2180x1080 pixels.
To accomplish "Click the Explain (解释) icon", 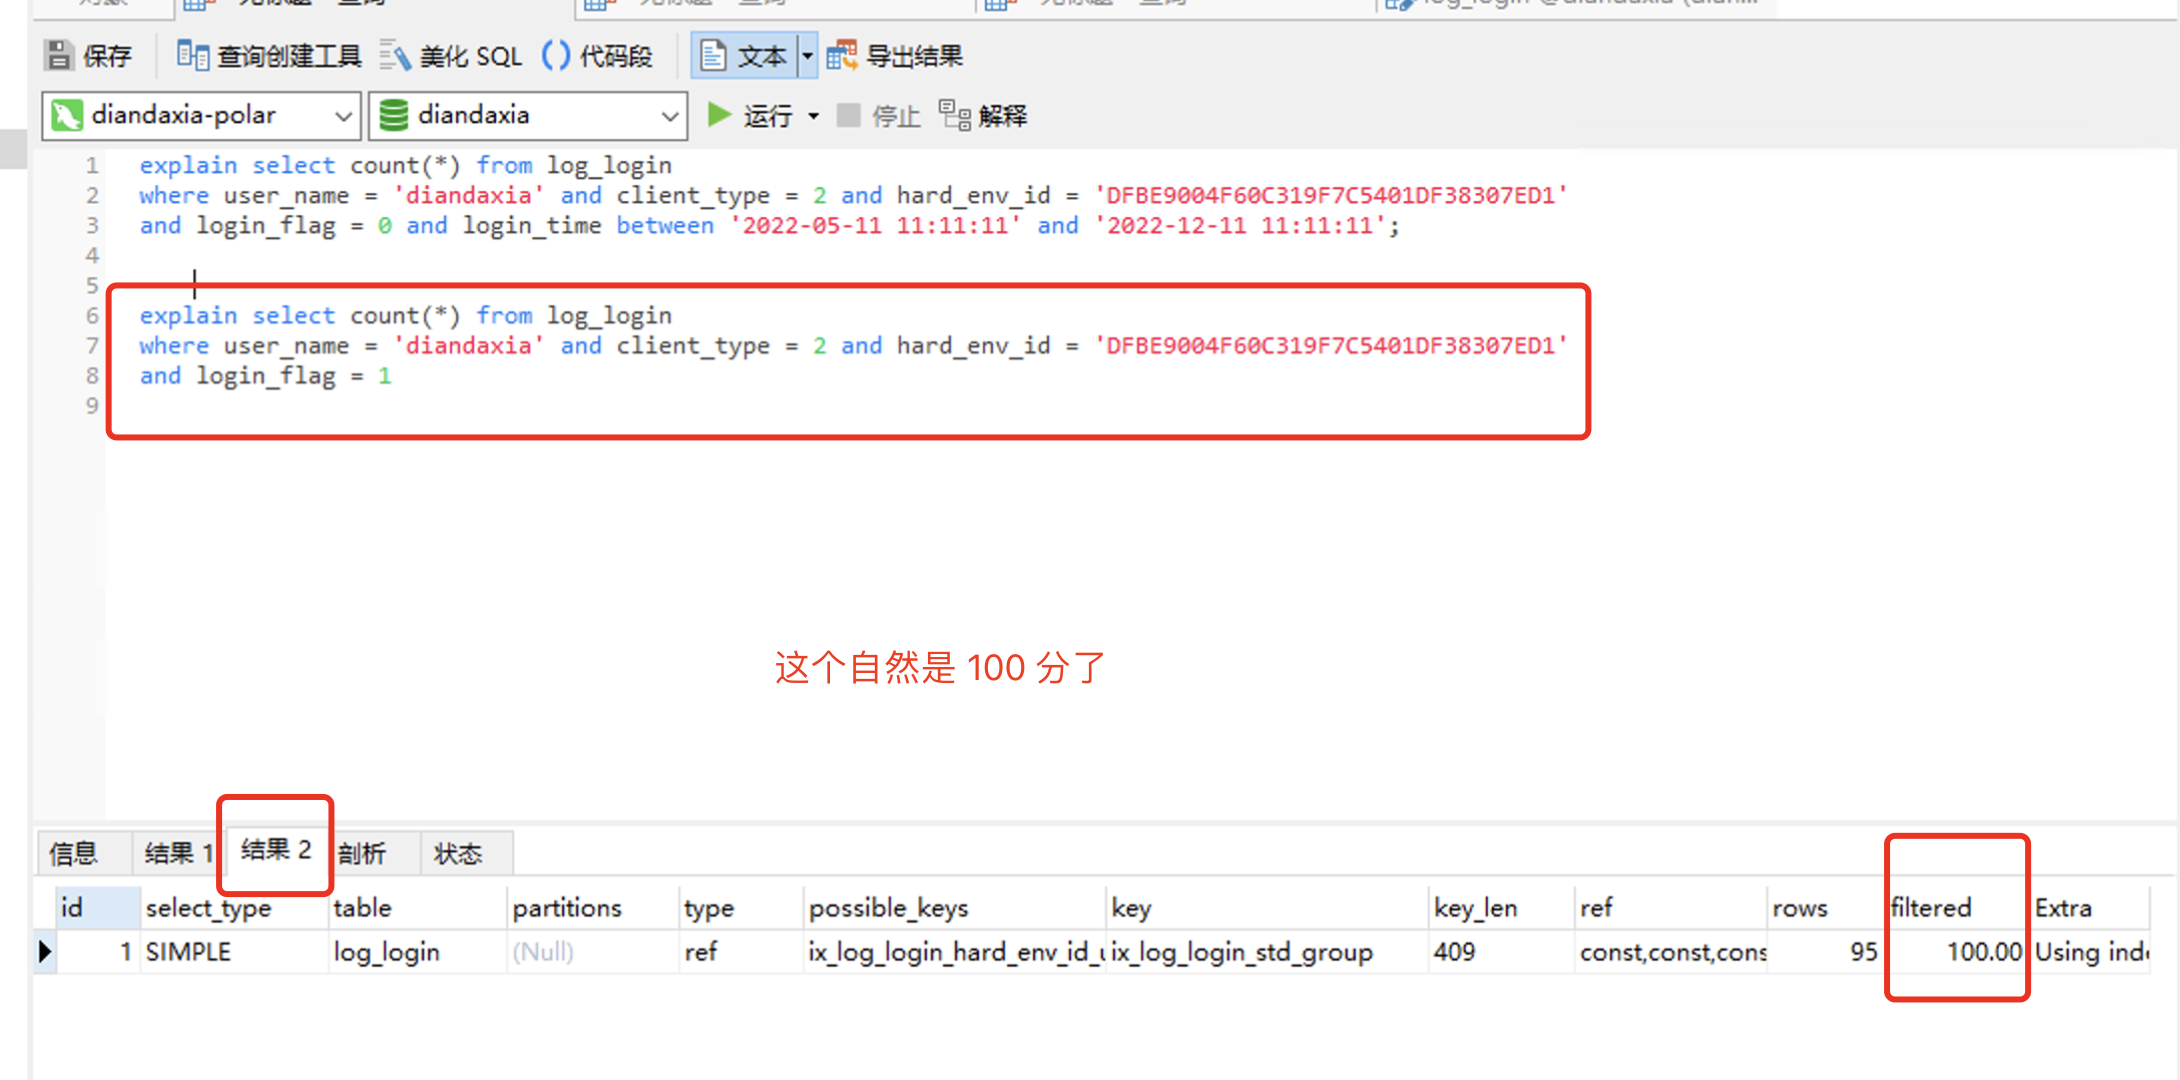I will tap(955, 116).
